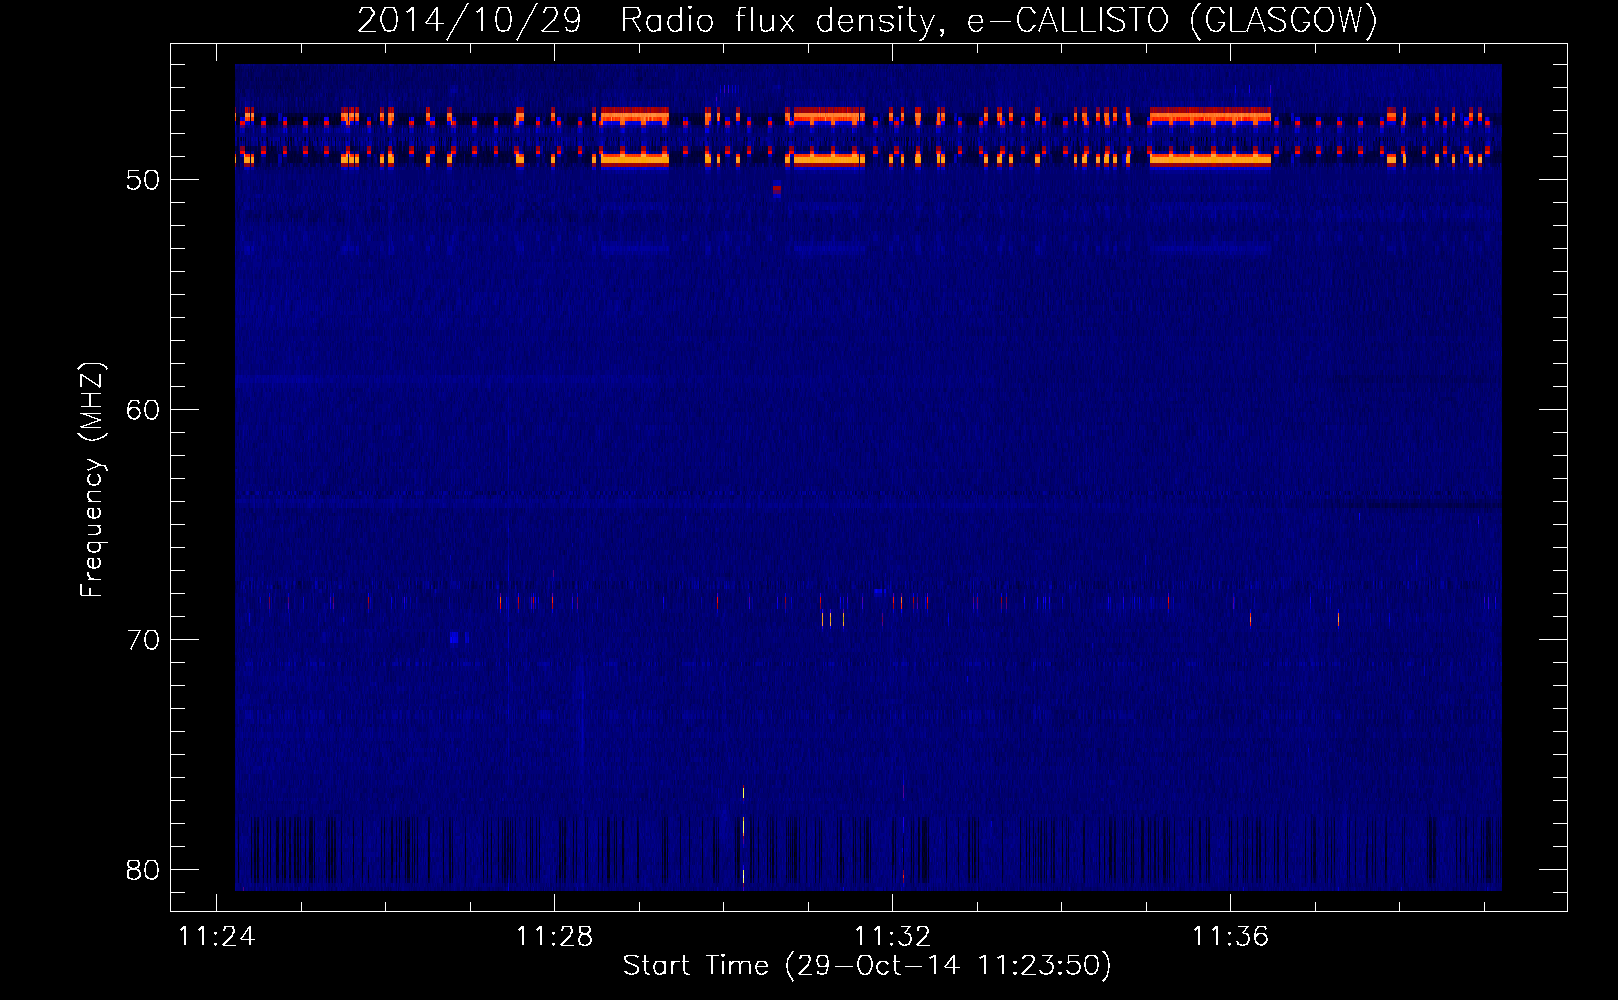Click the 'Start Time (29-Oct-14 11:23:50)' label
Viewport: 1618px width, 1000px height.
[x=867, y=965]
